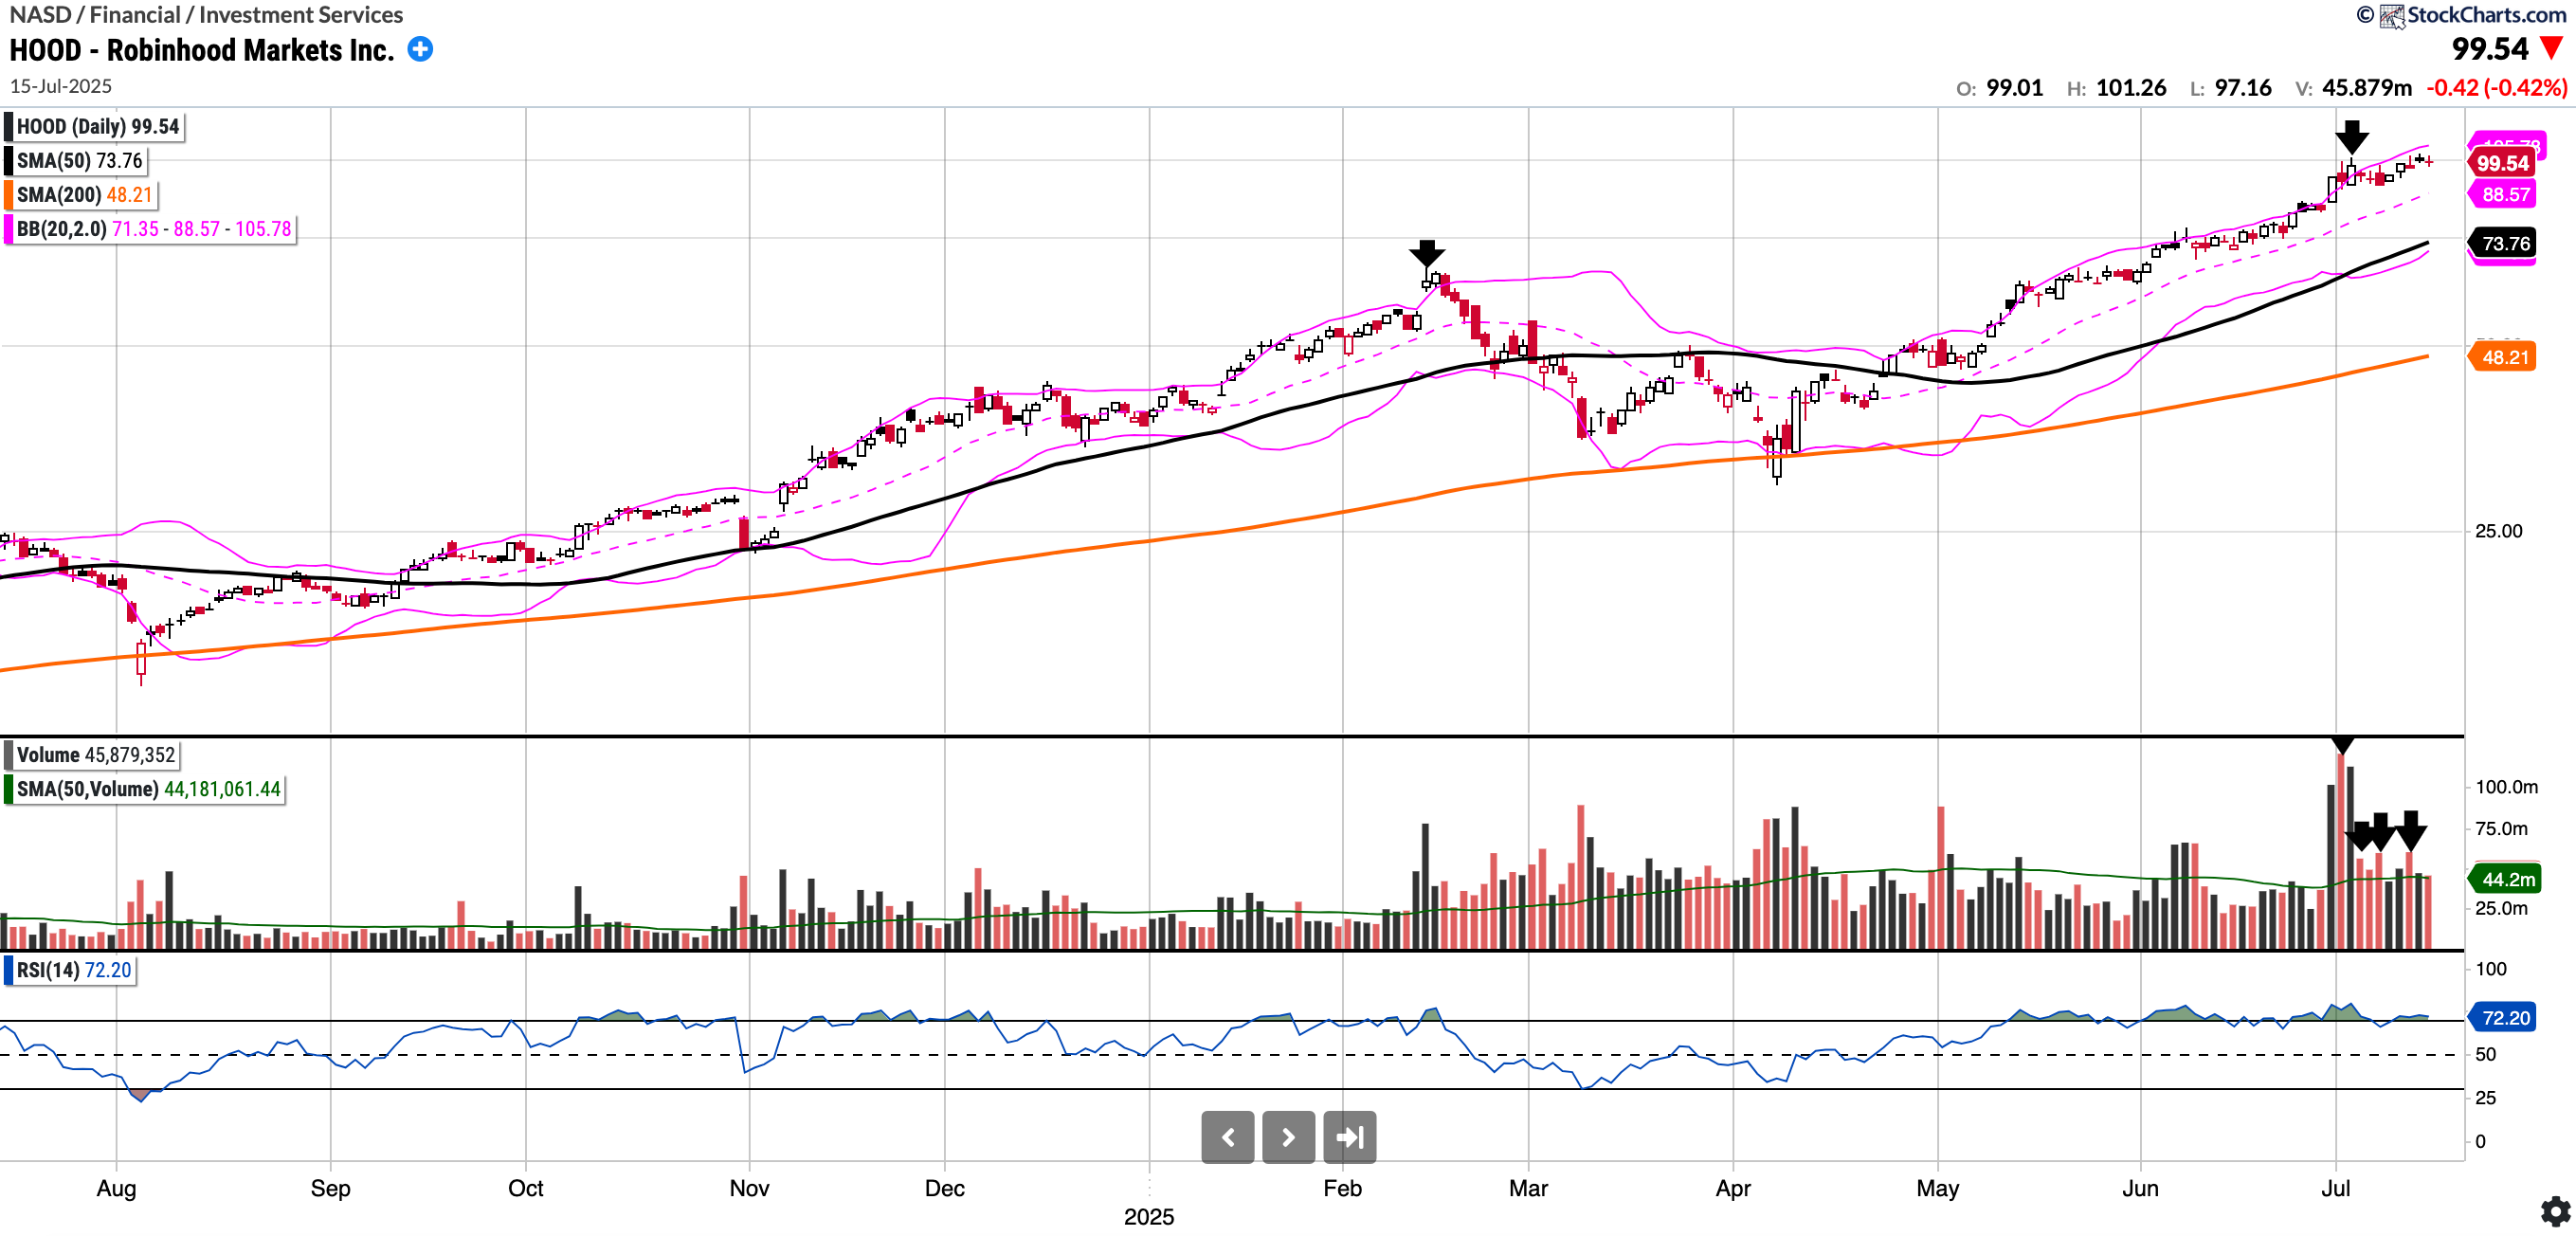Click the previous period arrow button
Image resolution: width=2576 pixels, height=1236 pixels.
pos(1227,1137)
